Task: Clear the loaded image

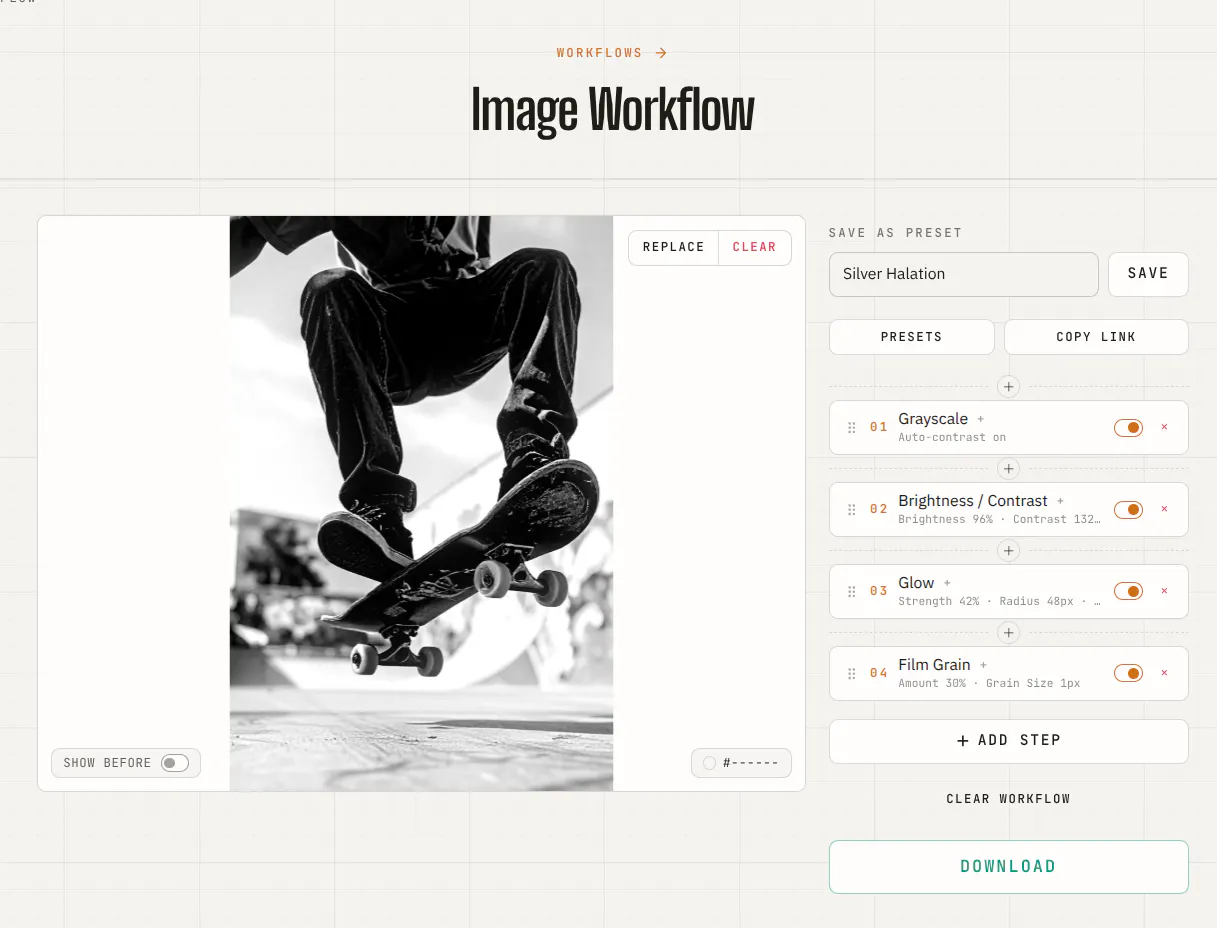Action: [x=754, y=248]
